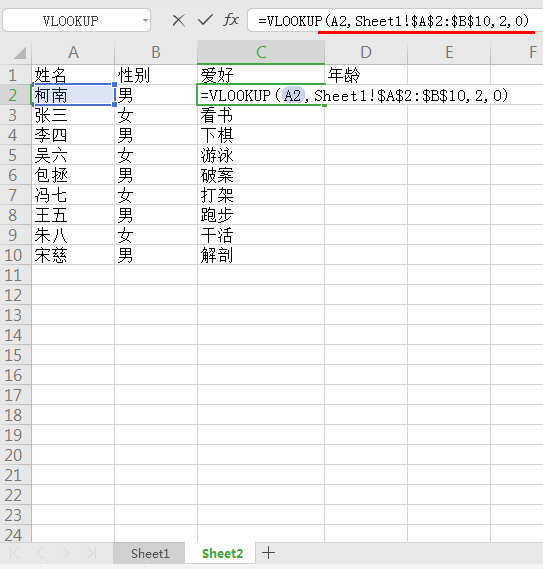Image resolution: width=543 pixels, height=569 pixels.
Task: Click the 姓名 header cell
Action: click(73, 75)
